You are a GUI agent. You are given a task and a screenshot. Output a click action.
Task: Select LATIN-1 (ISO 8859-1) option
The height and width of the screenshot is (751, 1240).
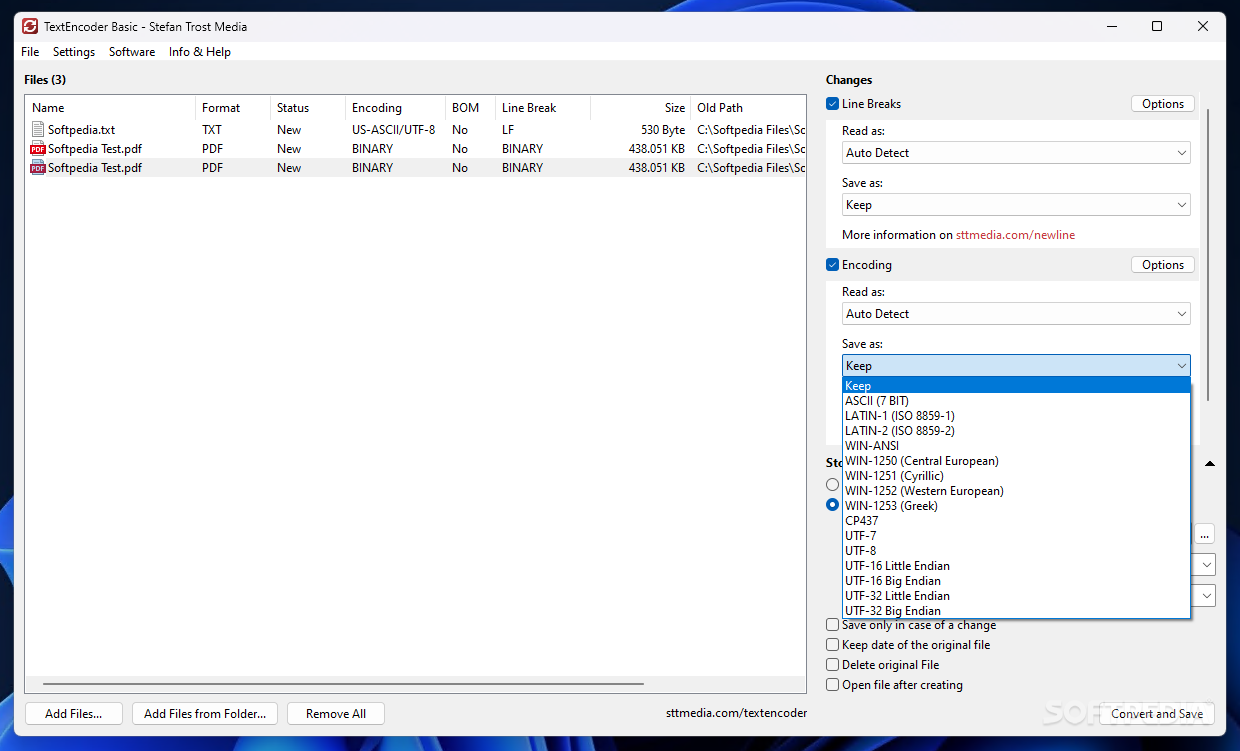point(1016,416)
